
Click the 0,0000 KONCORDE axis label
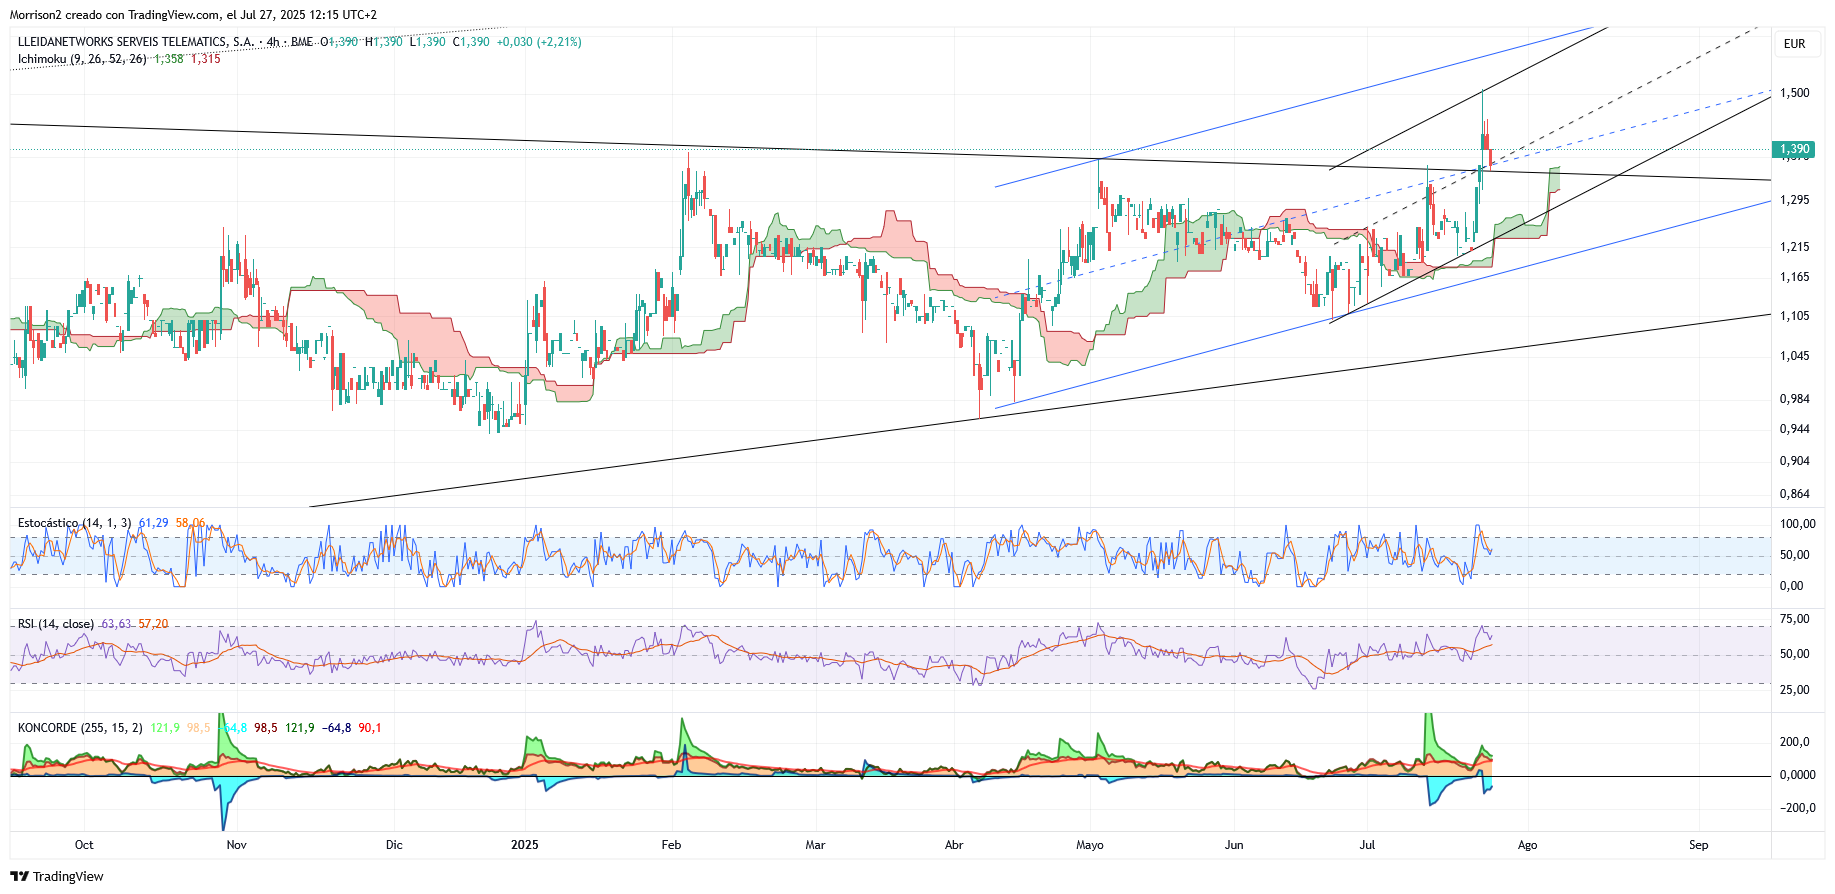click(x=1798, y=775)
